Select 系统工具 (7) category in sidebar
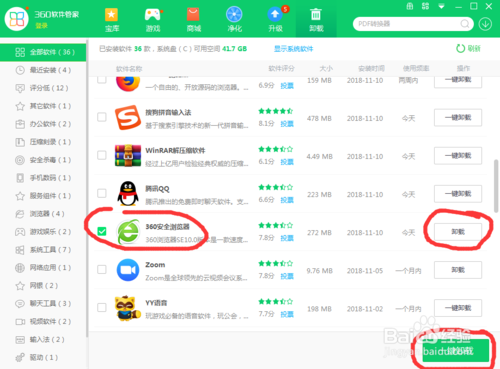Viewport: 500px width, 369px height. click(43, 250)
